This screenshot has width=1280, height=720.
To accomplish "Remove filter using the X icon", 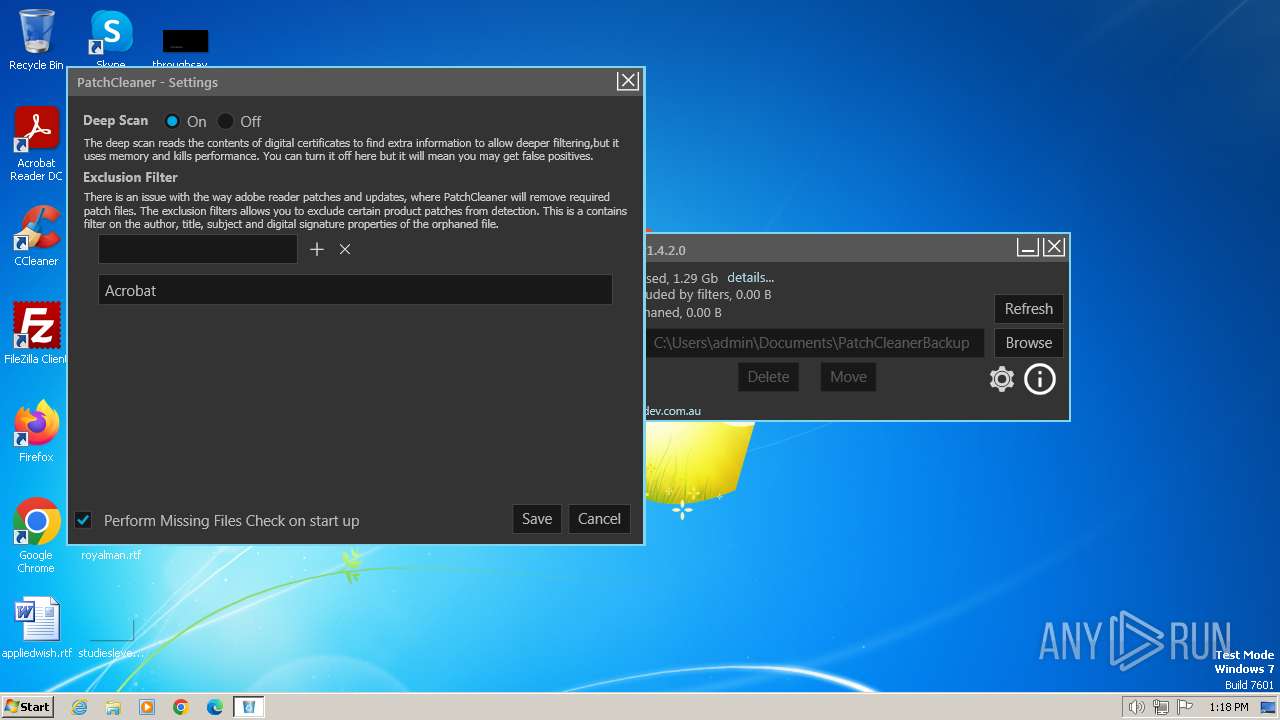I will click(345, 249).
